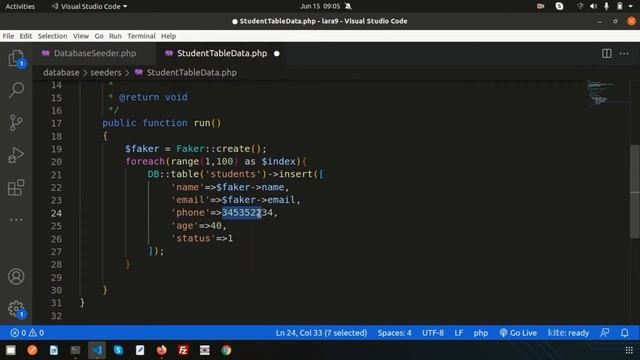Open Activities overview
640x360 pixels.
point(20,6)
